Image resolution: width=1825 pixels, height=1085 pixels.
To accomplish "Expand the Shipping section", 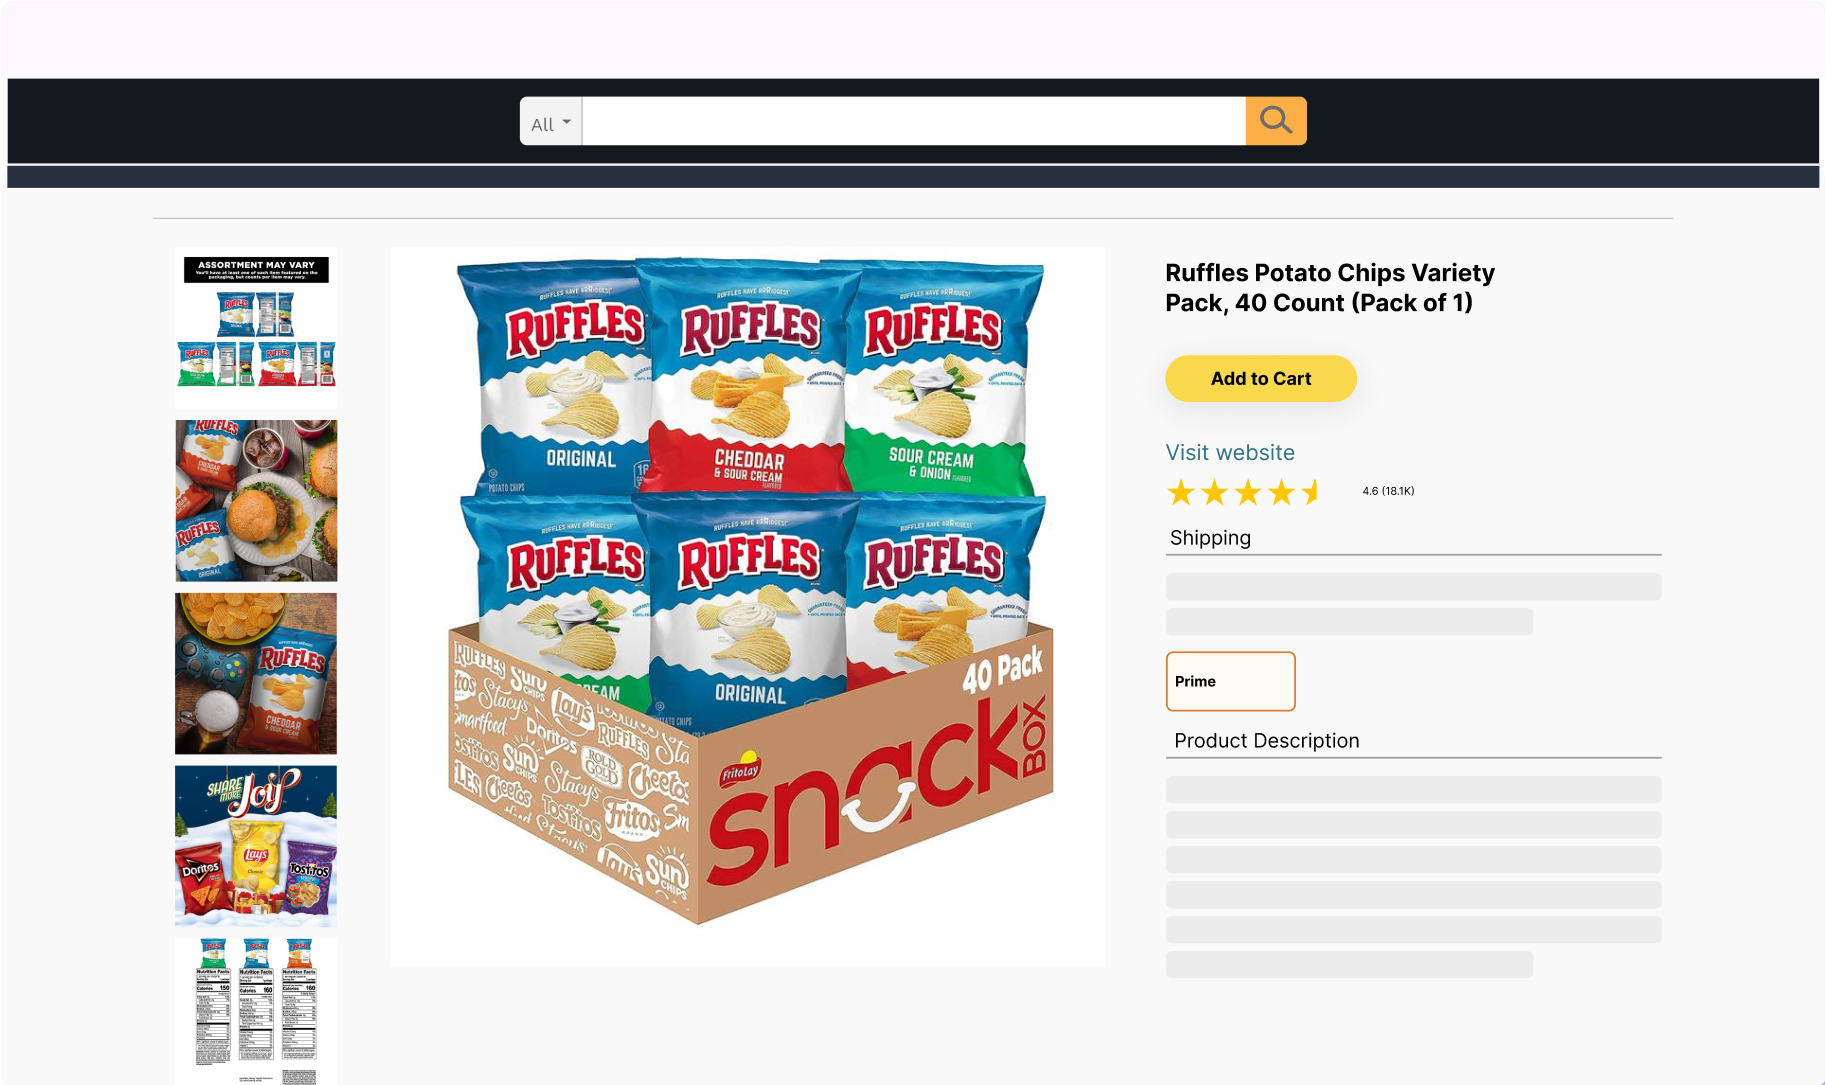I will tap(1210, 538).
